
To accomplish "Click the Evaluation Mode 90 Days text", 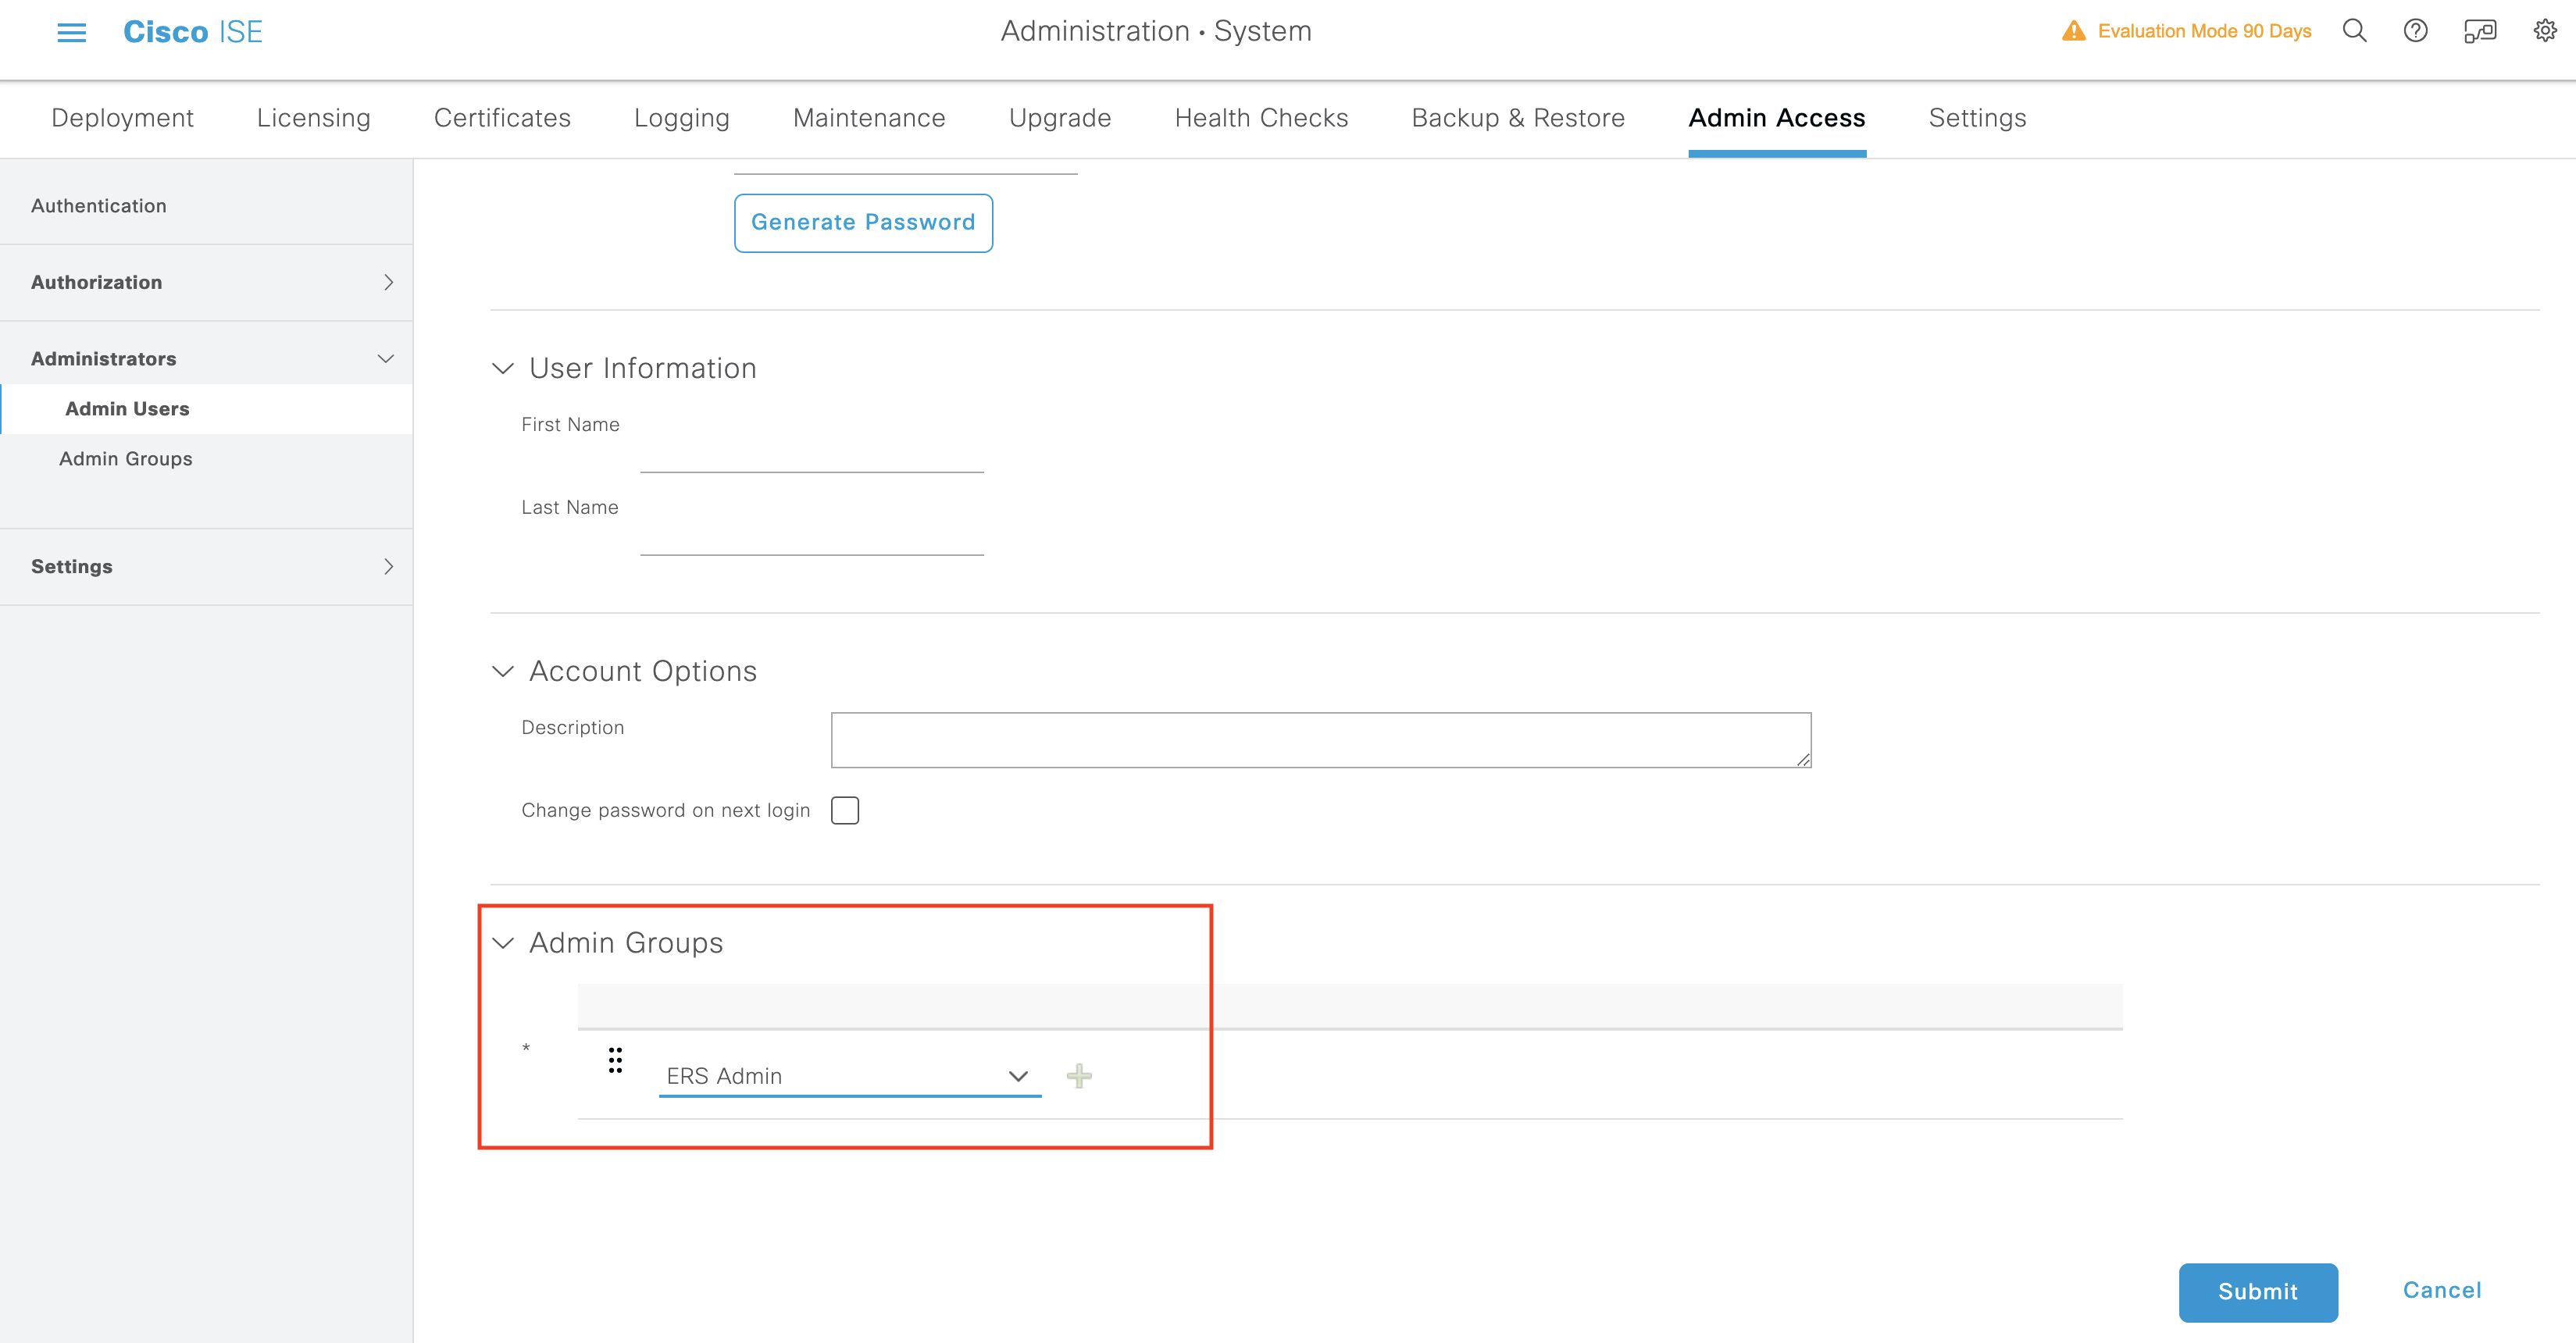I will 2204,31.
